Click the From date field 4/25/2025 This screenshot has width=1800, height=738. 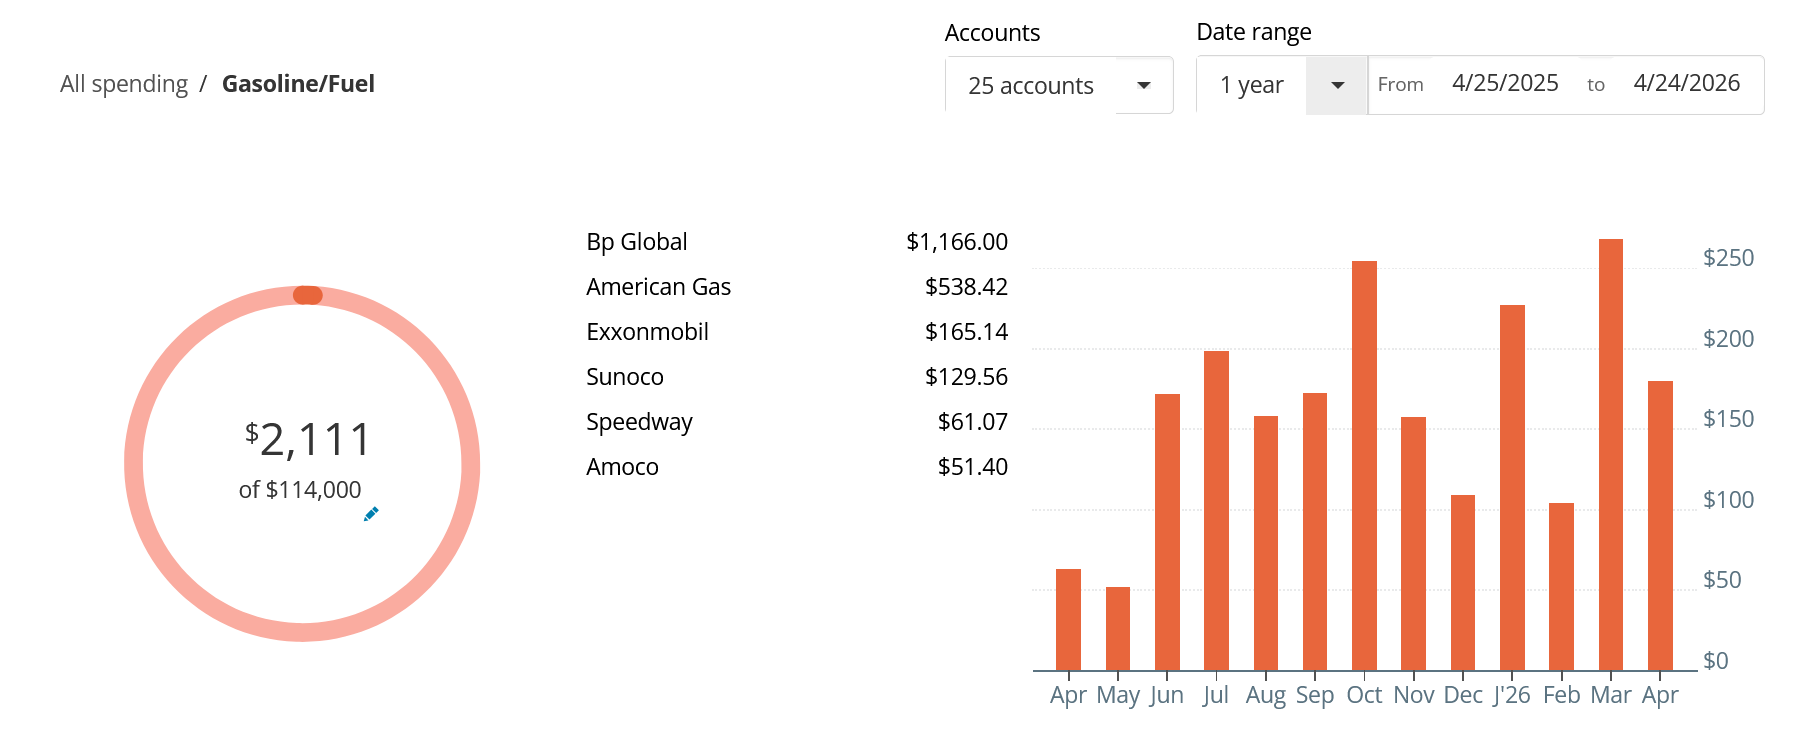(1504, 84)
